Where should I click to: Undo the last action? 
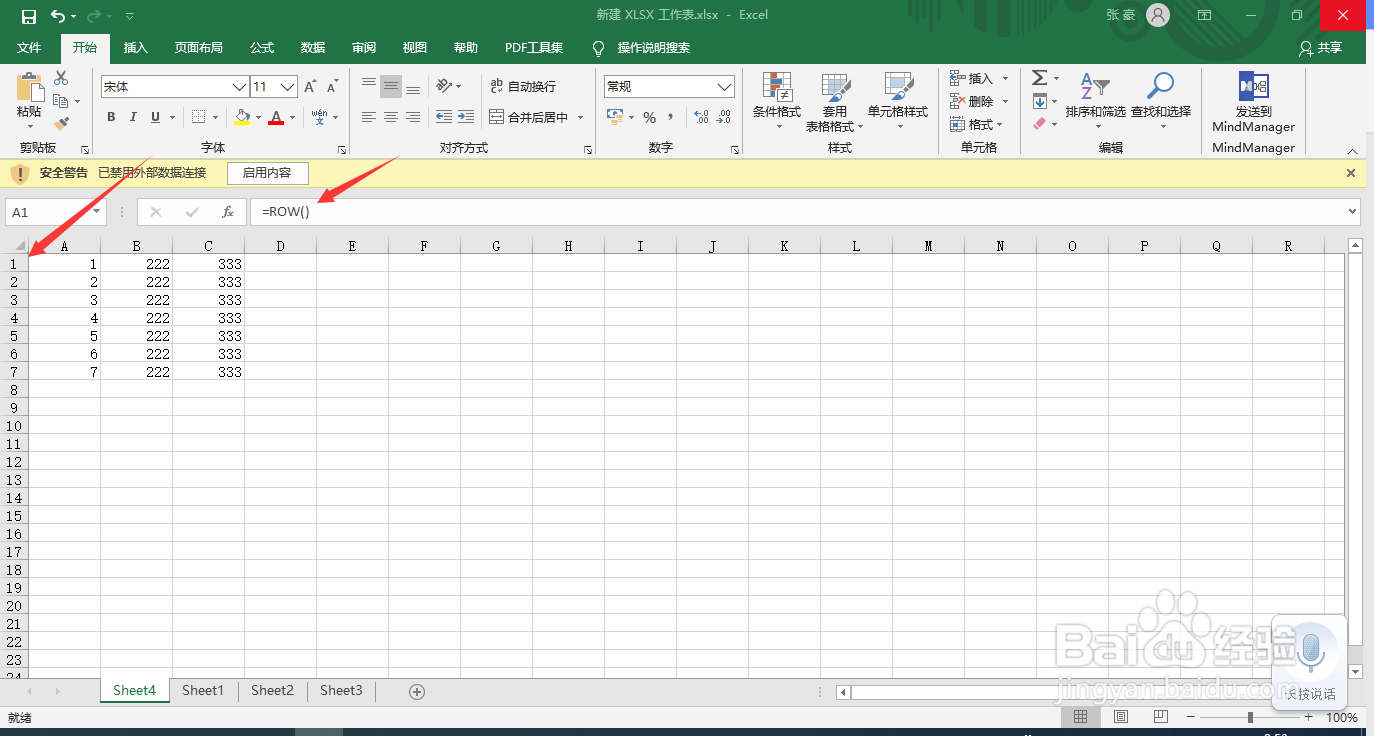coord(58,16)
